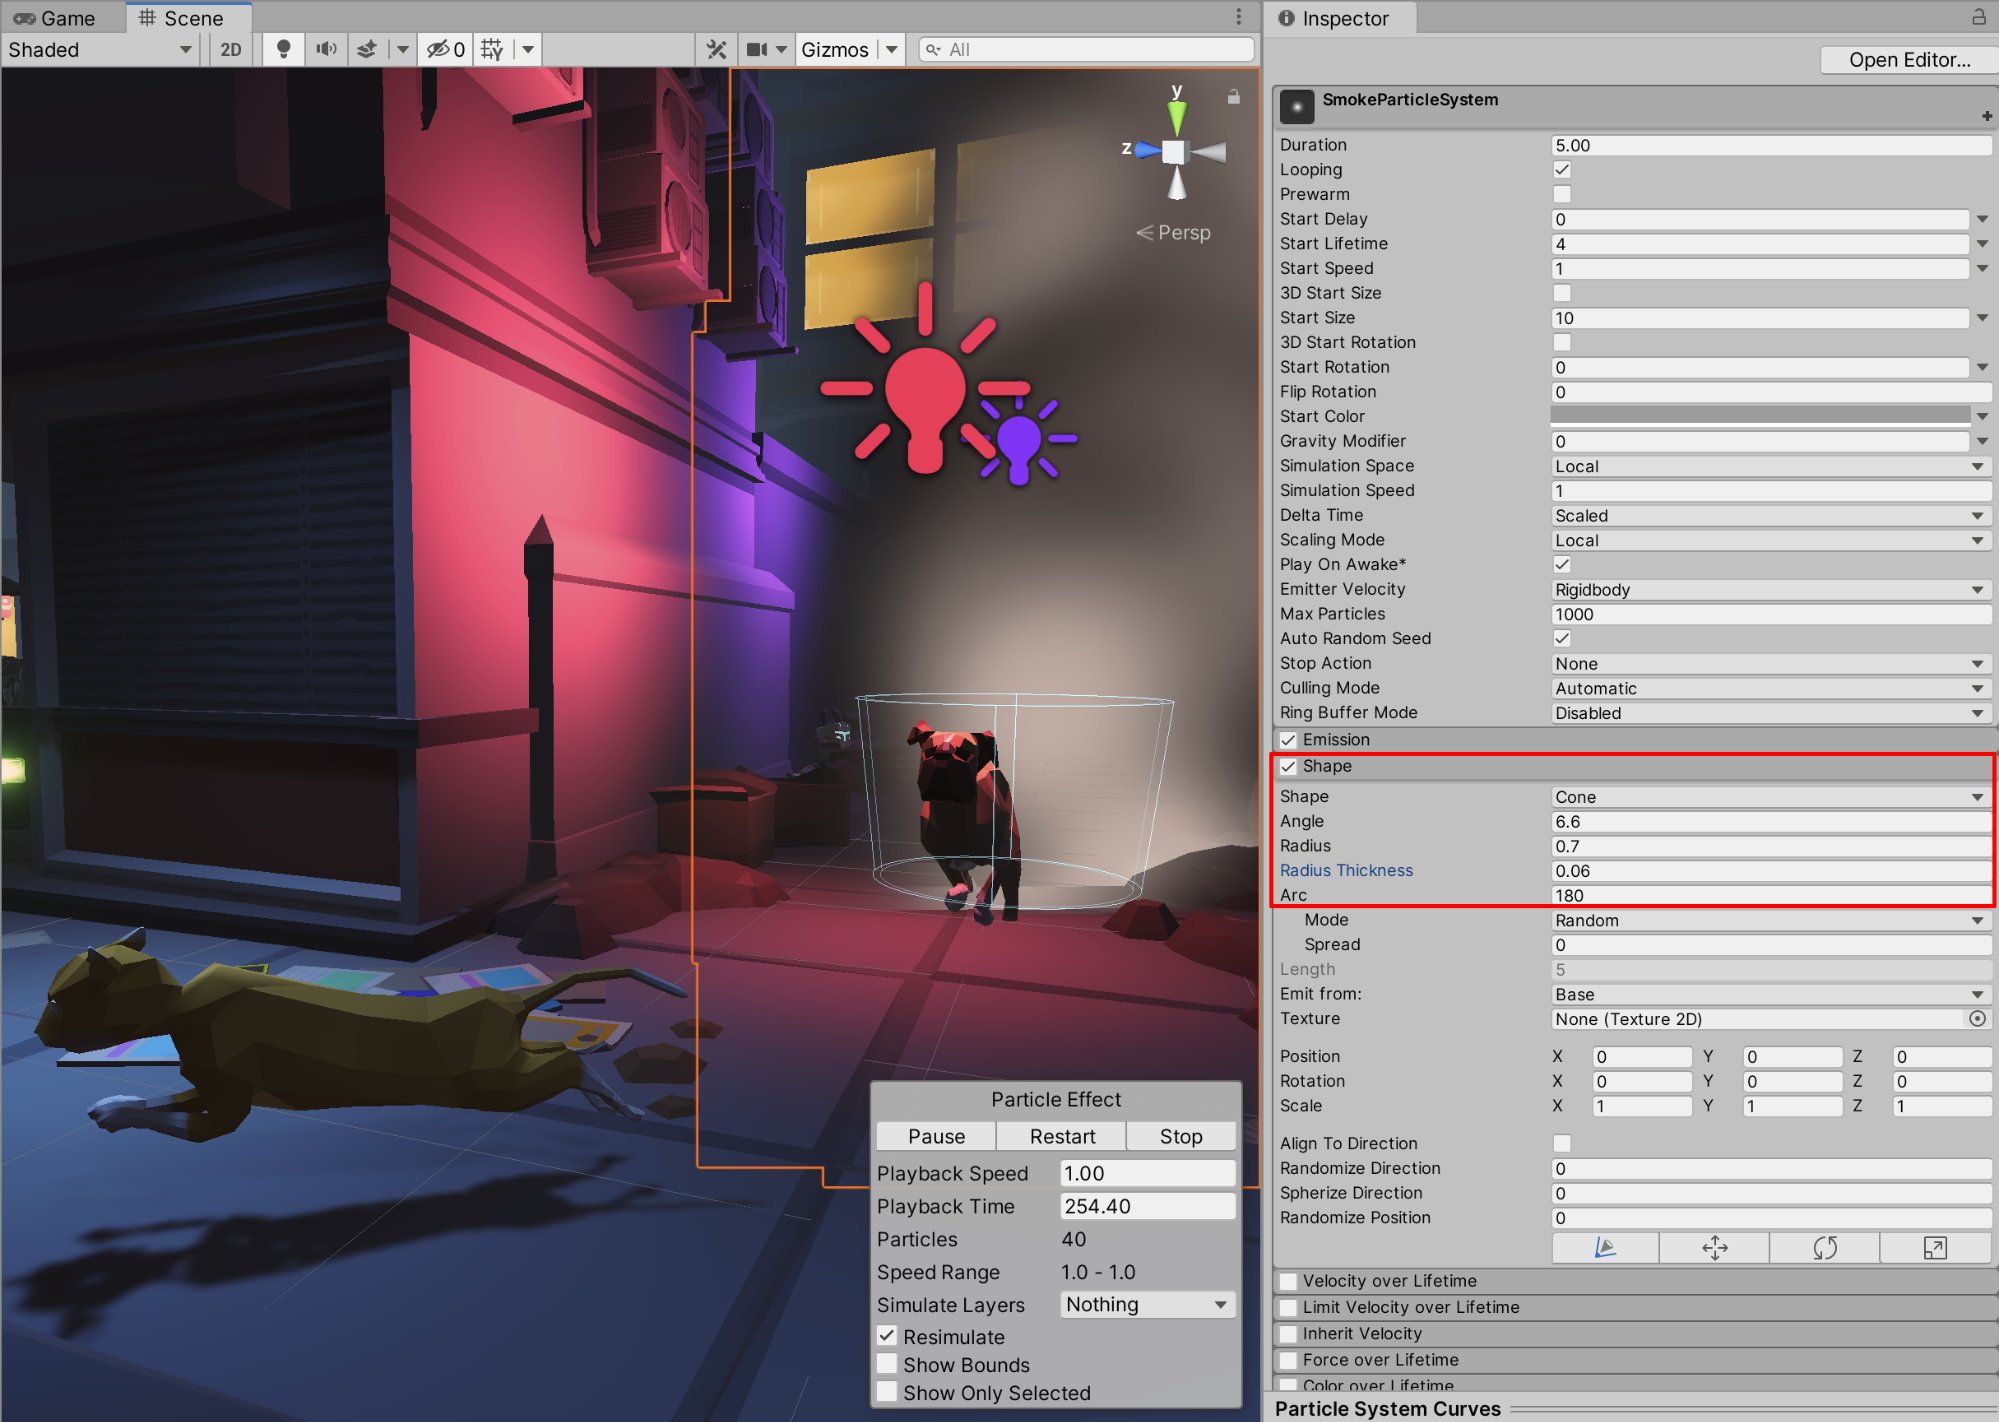Viewport: 1999px width, 1422px height.
Task: Enable Show Bounds checkbox
Action: click(x=887, y=1364)
